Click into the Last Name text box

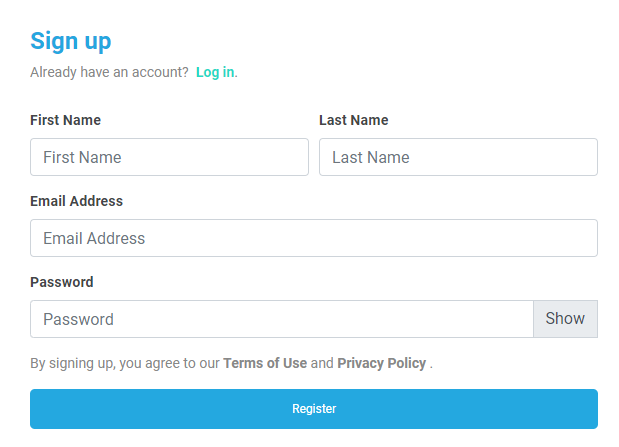[458, 157]
